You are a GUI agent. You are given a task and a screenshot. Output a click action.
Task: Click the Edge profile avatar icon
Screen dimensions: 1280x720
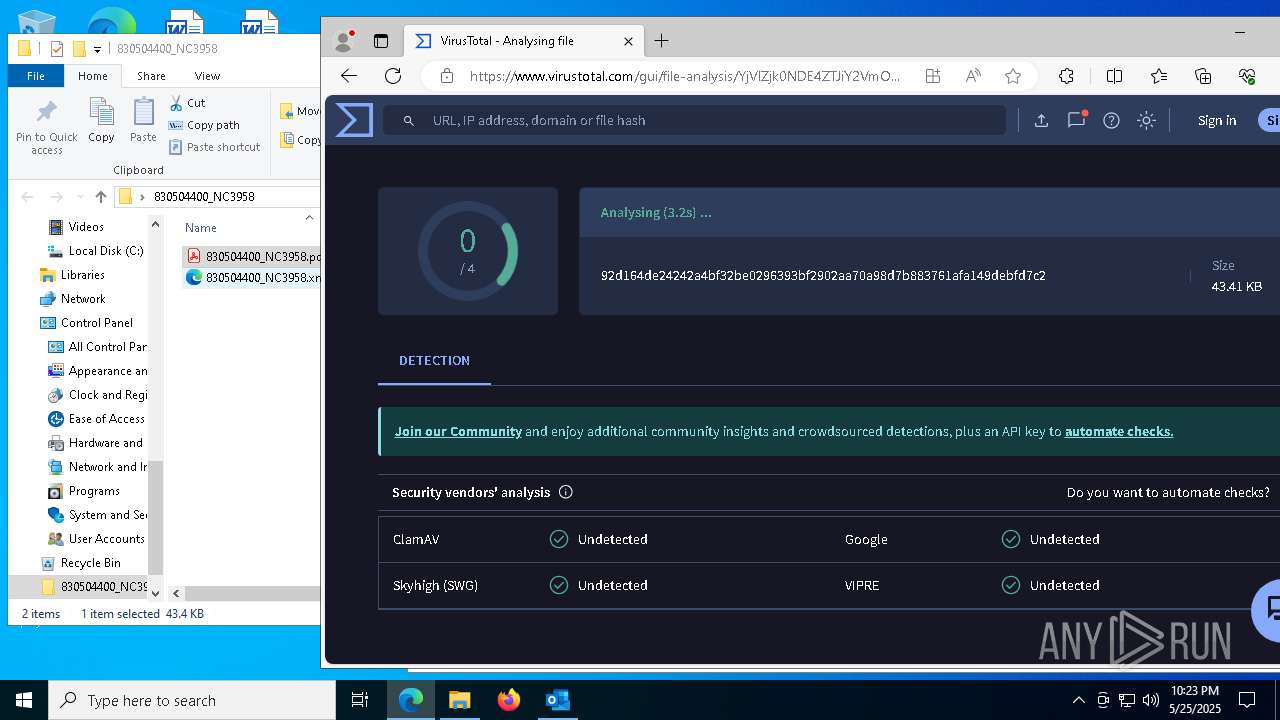pyautogui.click(x=344, y=41)
